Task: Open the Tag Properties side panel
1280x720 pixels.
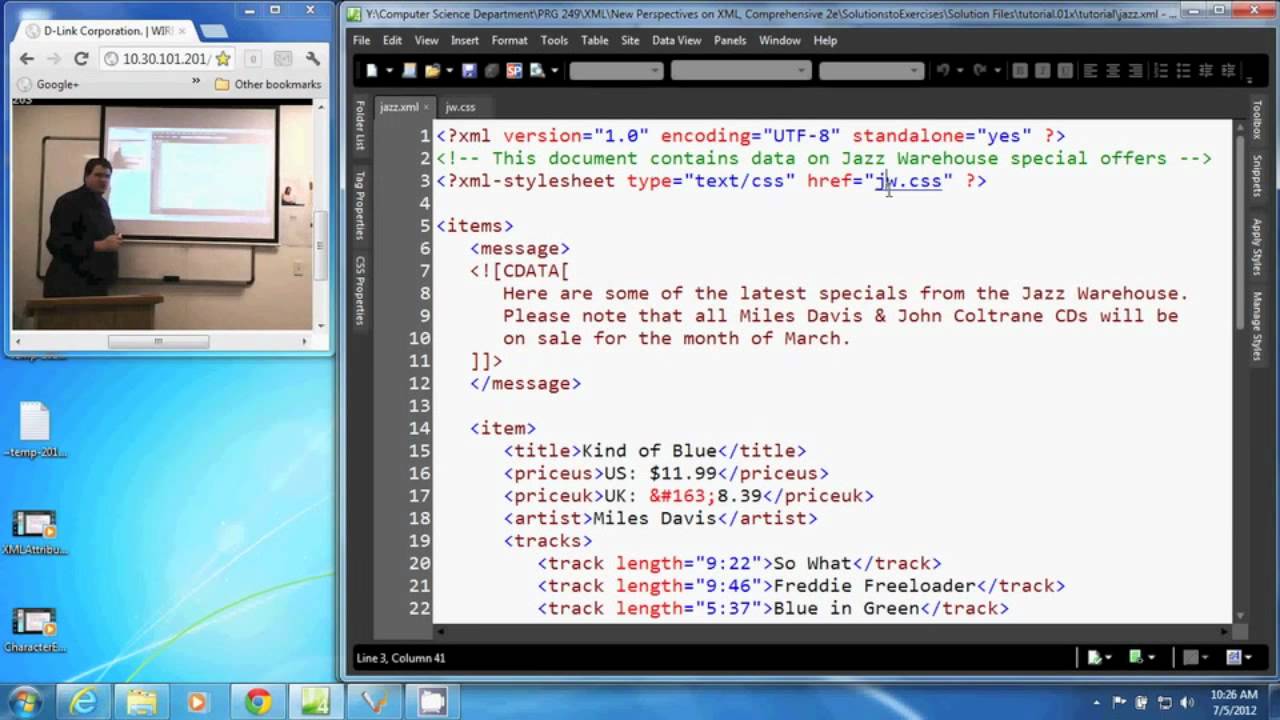Action: [x=361, y=204]
